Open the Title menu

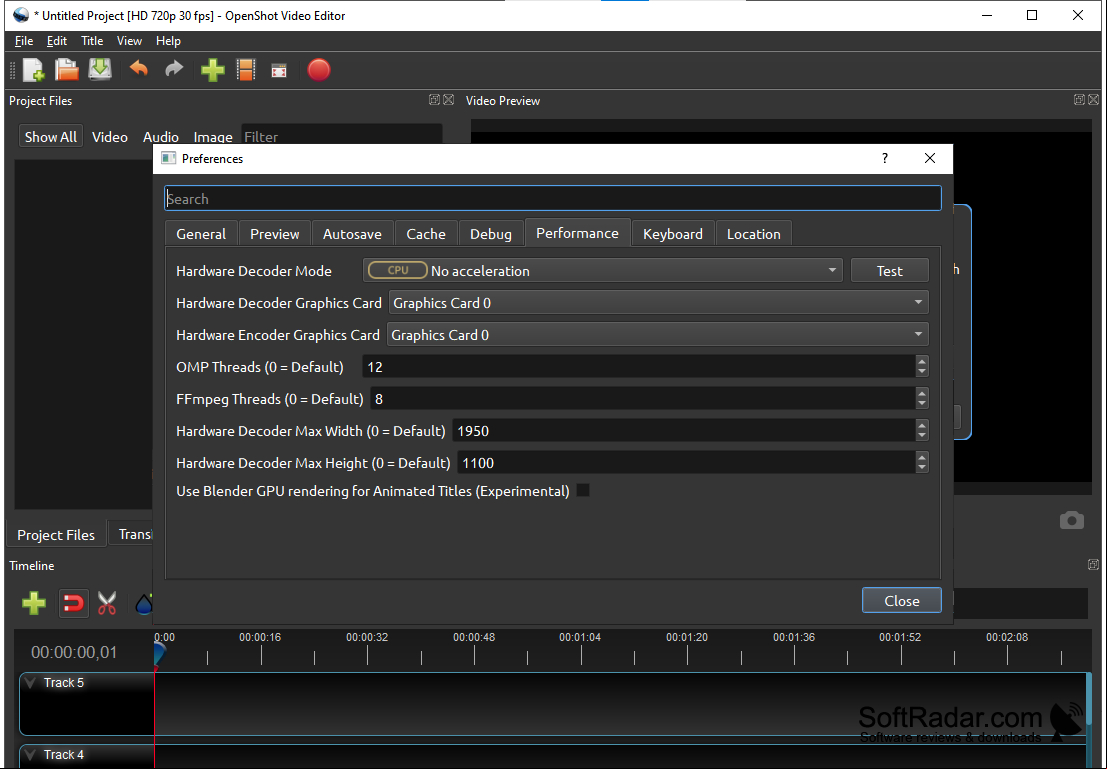pos(92,41)
